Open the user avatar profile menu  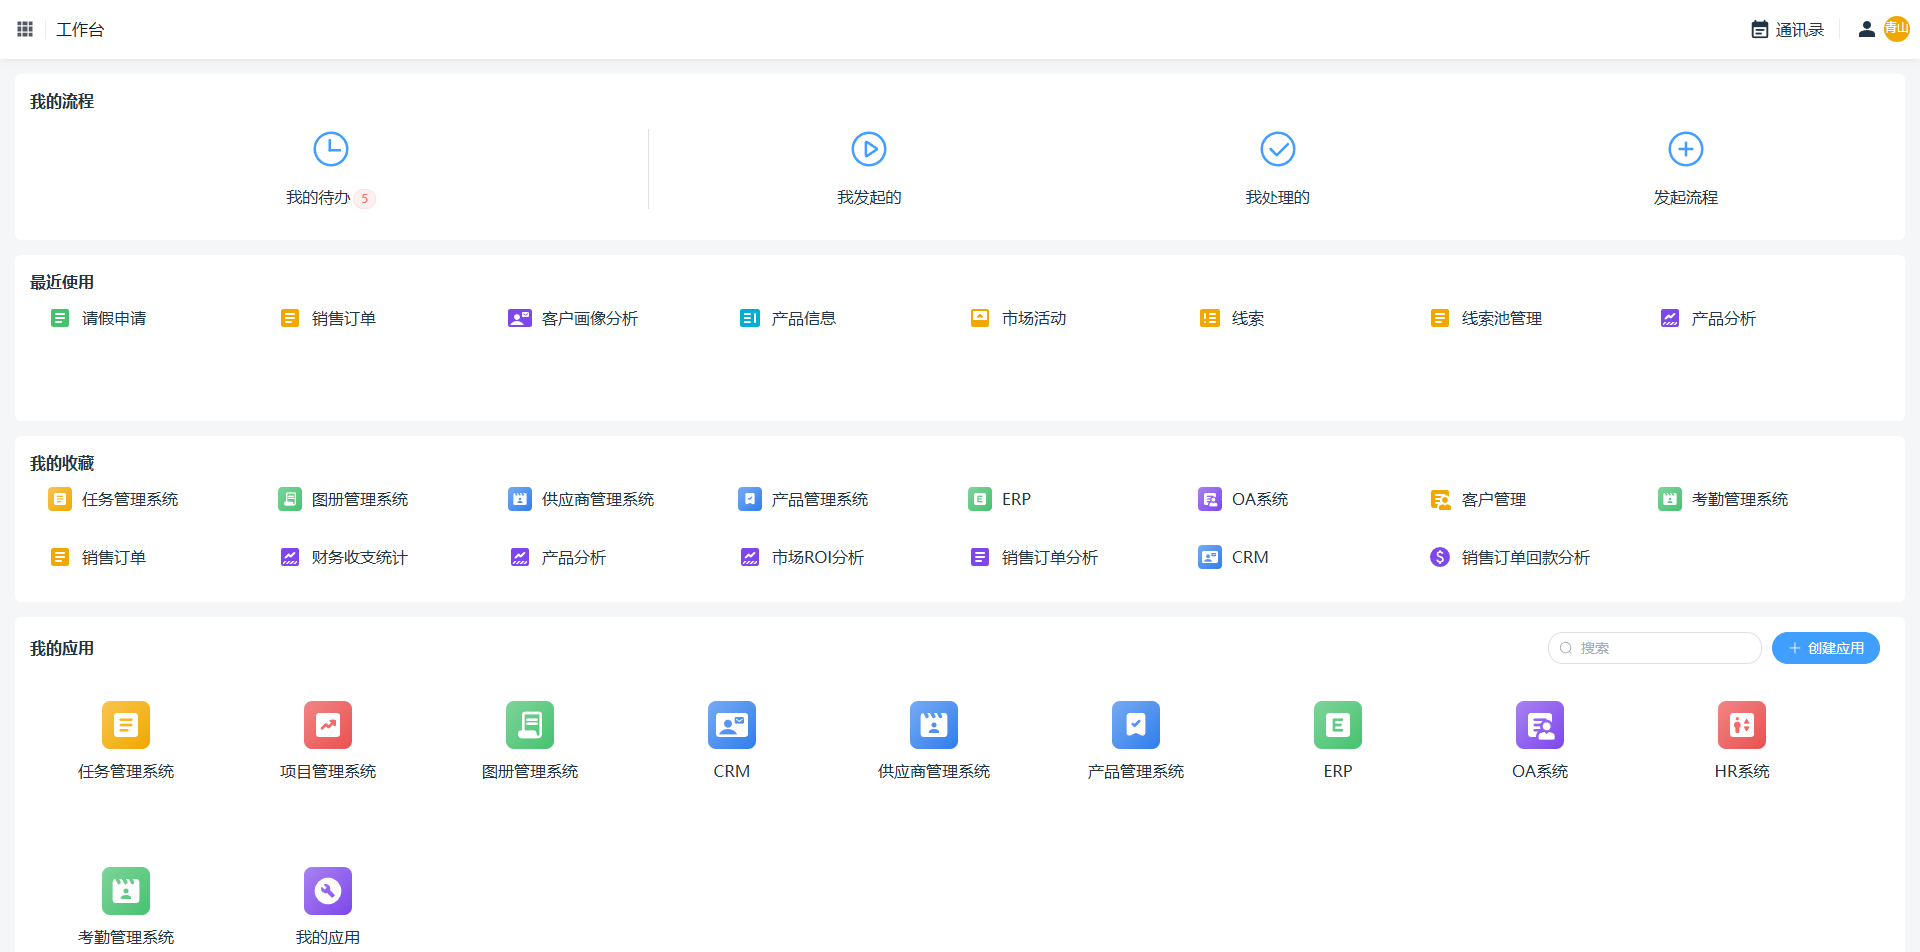[1896, 29]
